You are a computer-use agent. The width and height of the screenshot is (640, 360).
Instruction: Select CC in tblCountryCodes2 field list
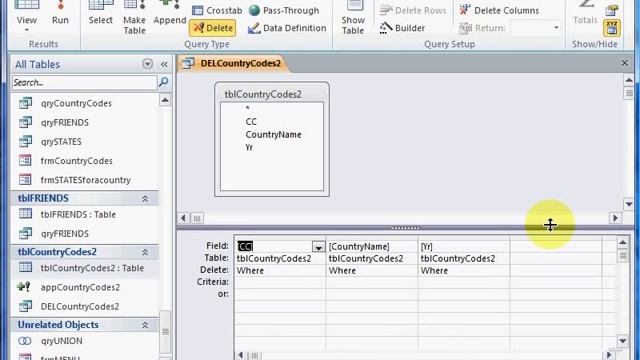click(x=251, y=122)
